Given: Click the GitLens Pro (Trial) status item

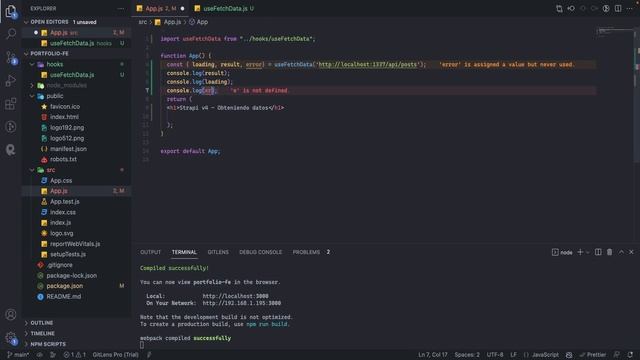Looking at the screenshot, I should 116,355.
